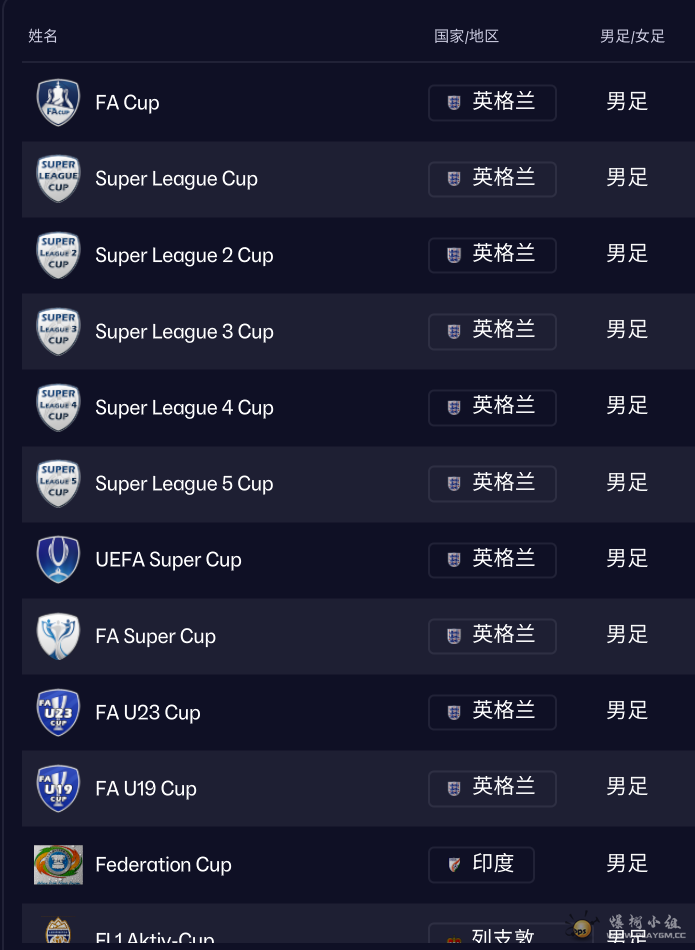Screen dimensions: 695x950
Task: Select the 英格兰 tag for UEFA Super Cup
Action: point(492,559)
